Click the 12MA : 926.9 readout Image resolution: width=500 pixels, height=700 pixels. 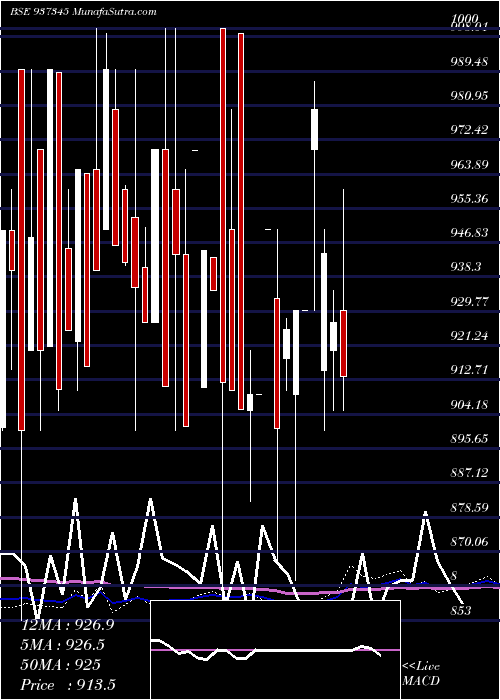pos(67,625)
